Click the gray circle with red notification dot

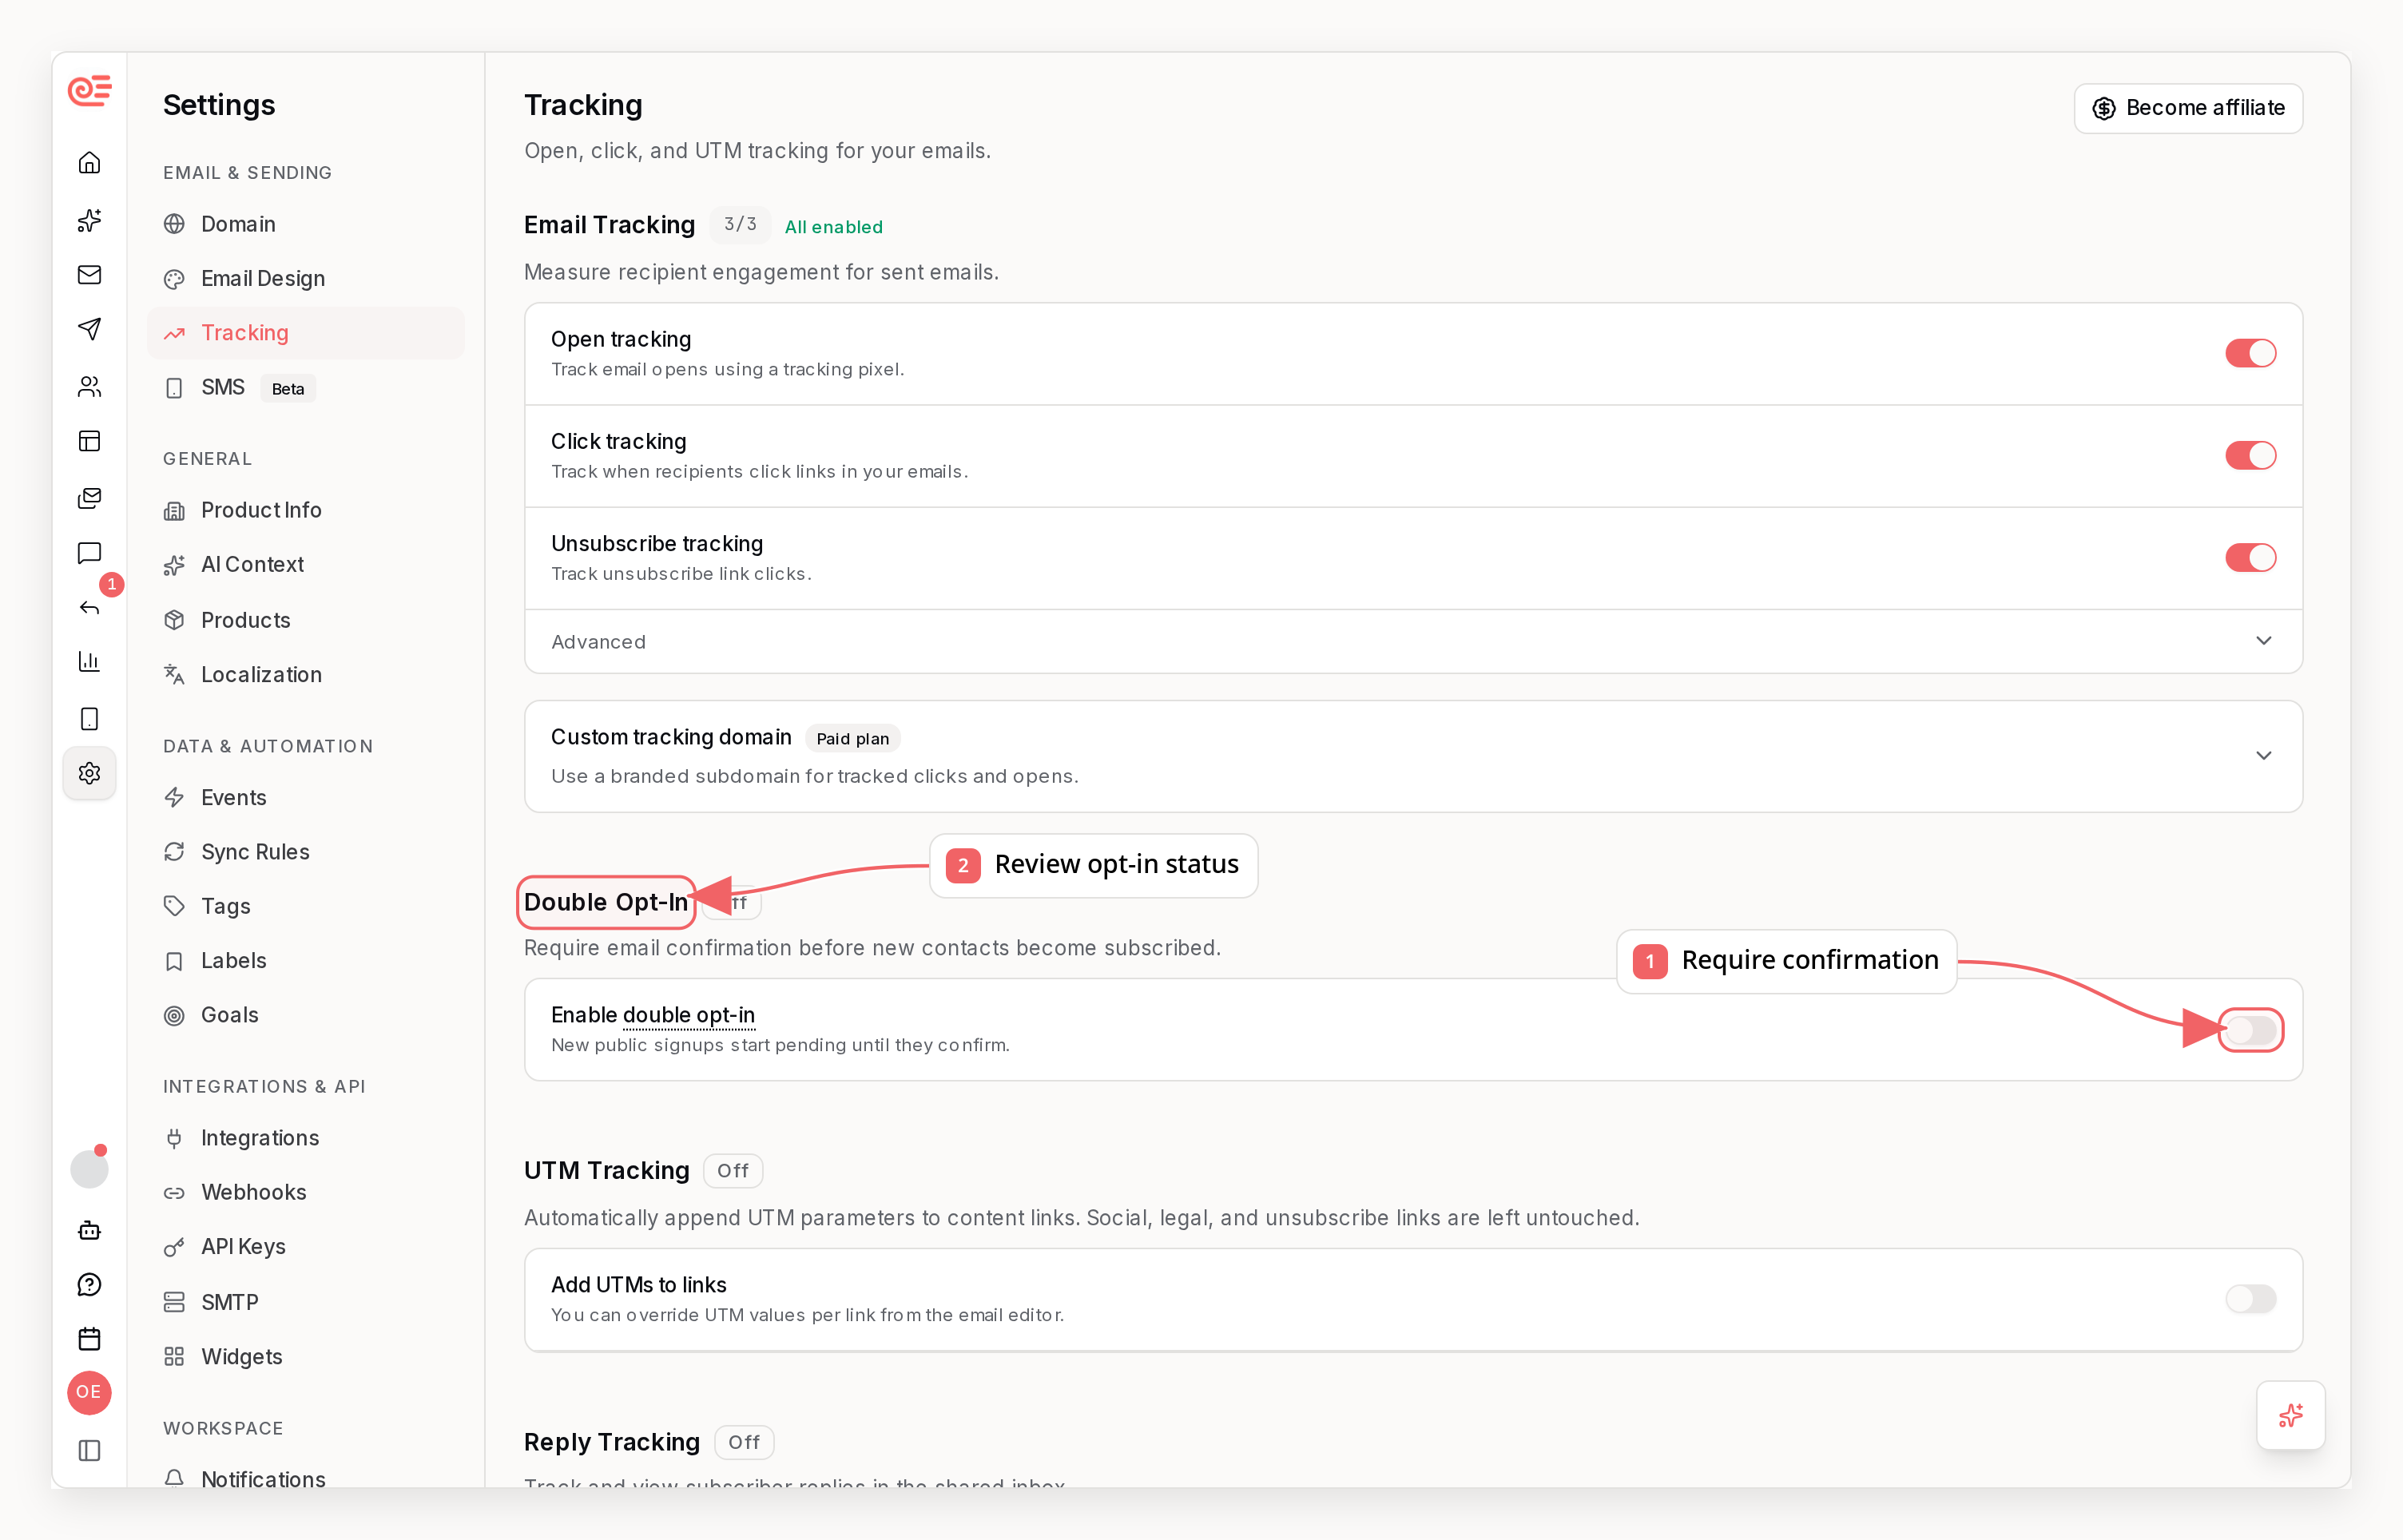click(89, 1168)
